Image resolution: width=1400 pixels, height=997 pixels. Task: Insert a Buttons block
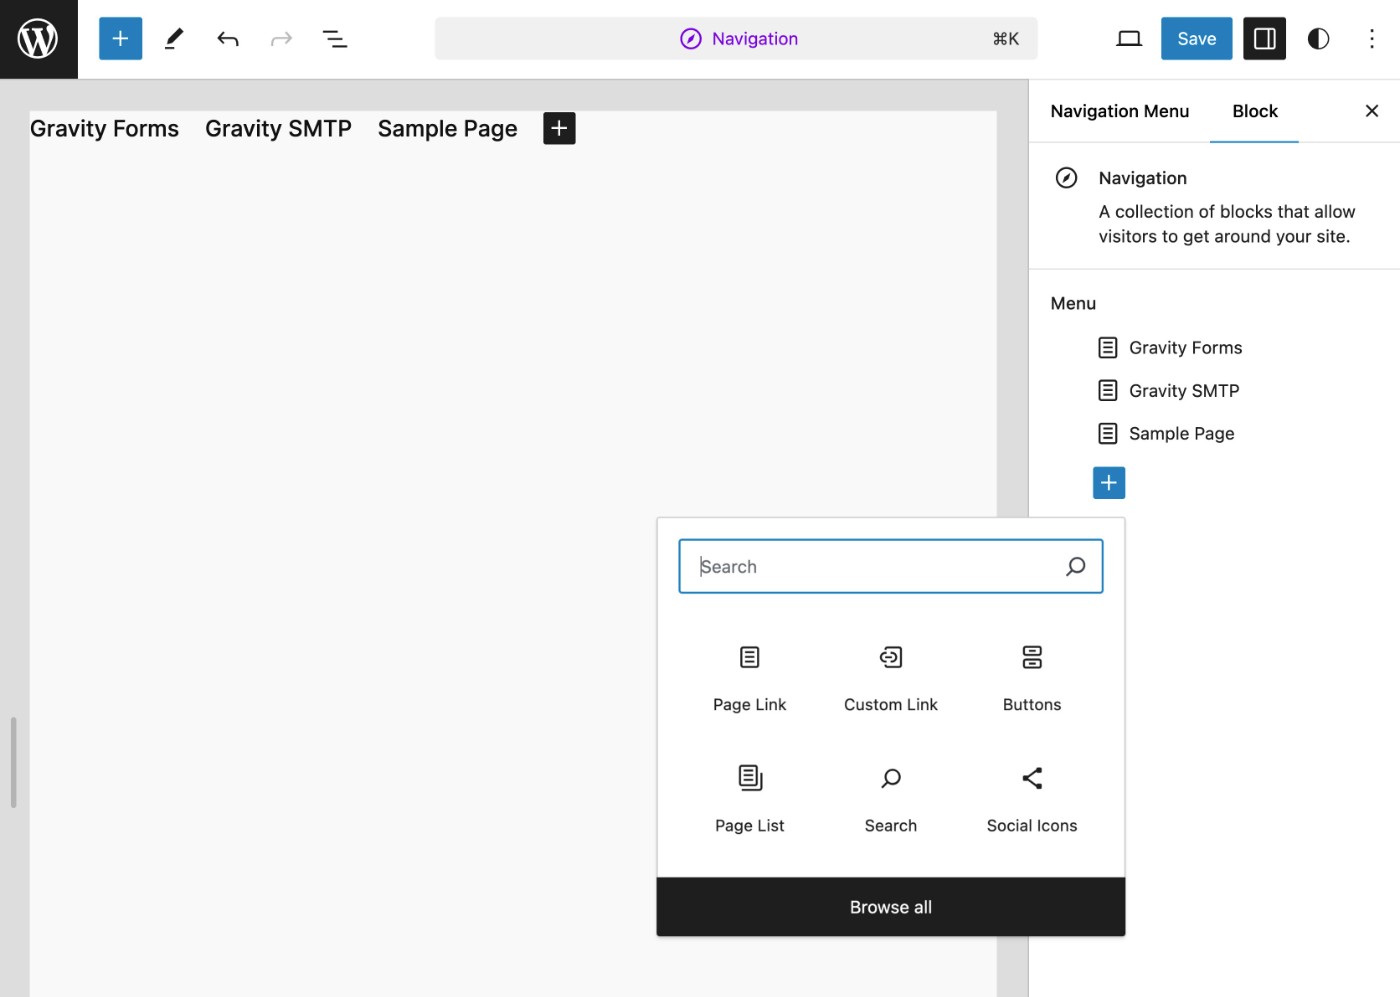click(1032, 678)
